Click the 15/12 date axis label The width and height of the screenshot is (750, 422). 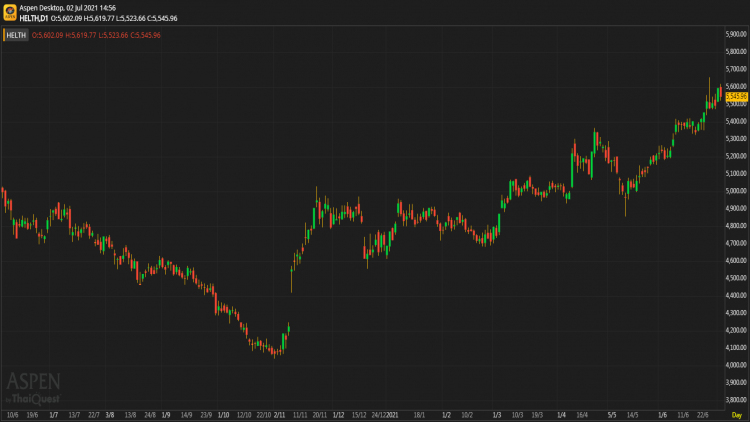(x=359, y=415)
